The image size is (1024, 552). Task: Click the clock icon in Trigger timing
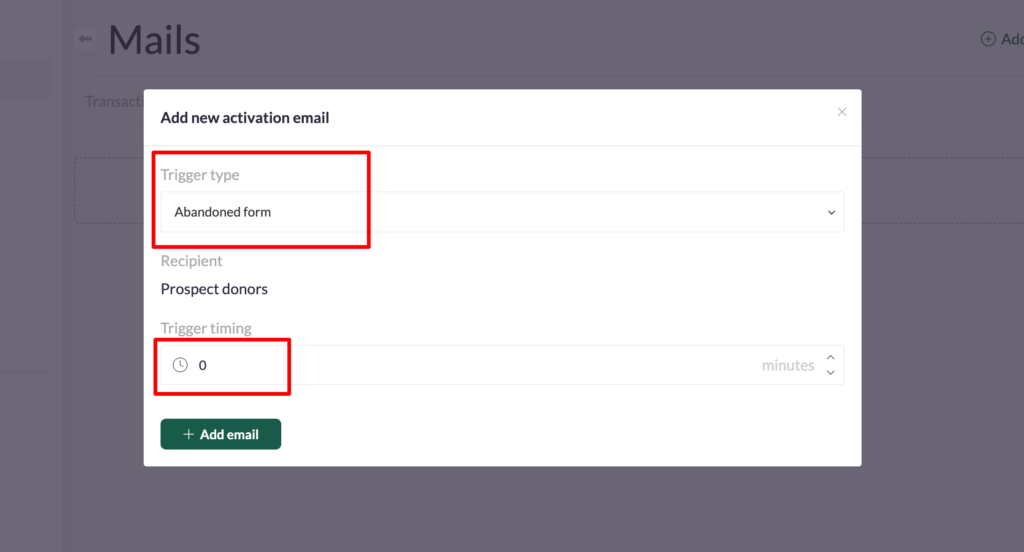coord(180,365)
